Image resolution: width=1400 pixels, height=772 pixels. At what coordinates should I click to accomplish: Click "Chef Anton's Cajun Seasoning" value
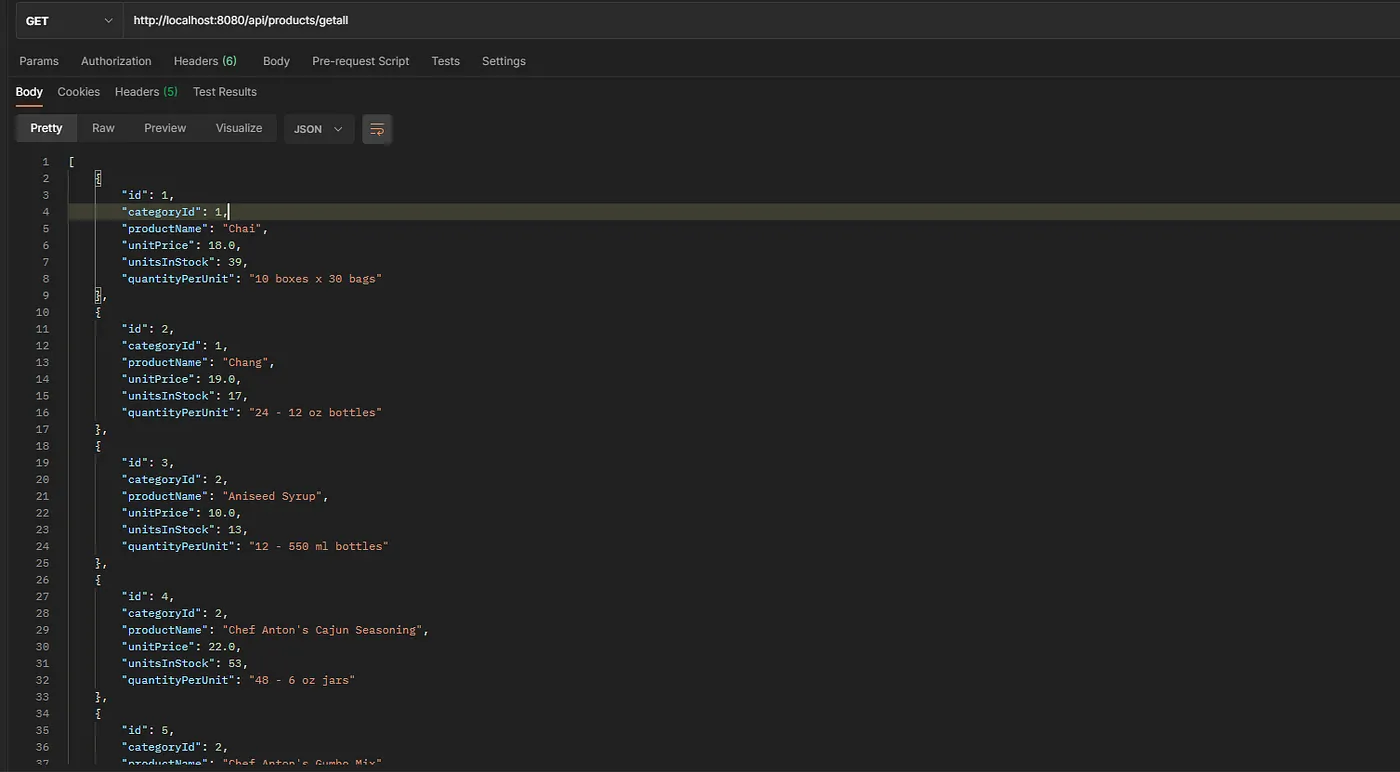[322, 630]
